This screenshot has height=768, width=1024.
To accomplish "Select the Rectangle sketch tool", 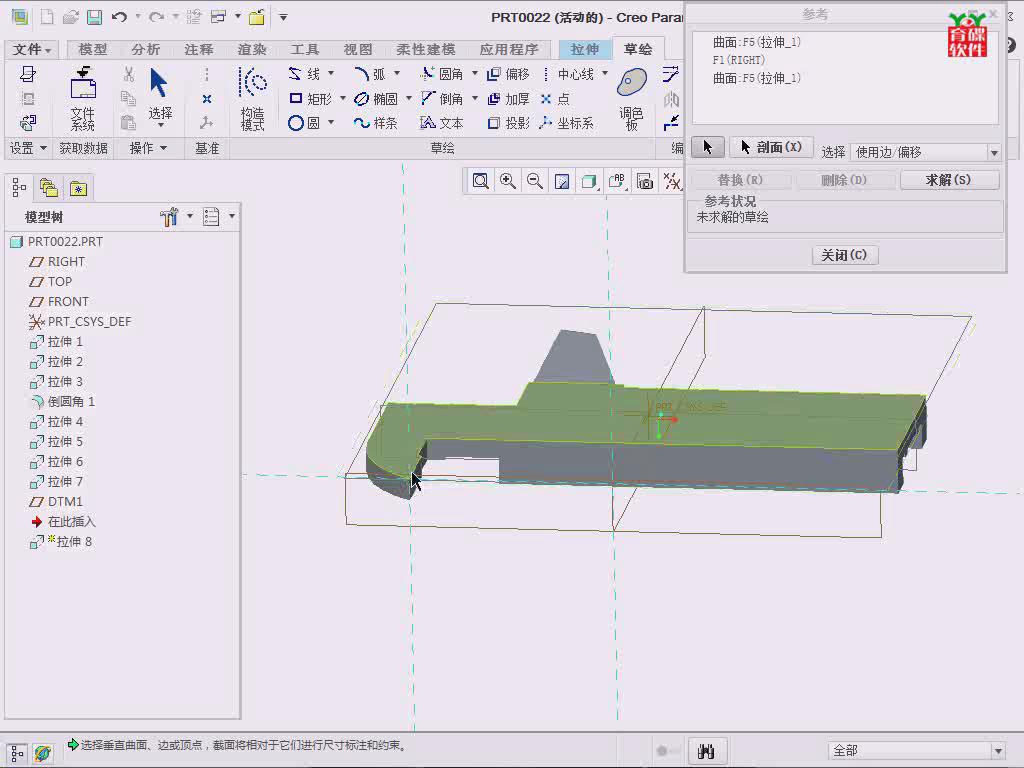I will 311,99.
